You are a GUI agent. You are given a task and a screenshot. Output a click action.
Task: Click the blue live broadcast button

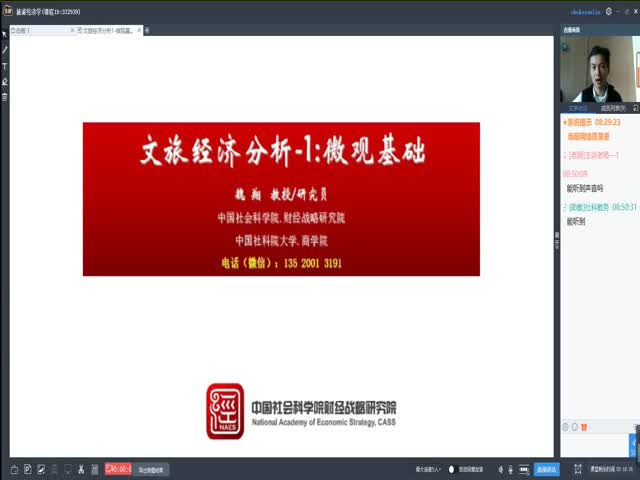click(547, 470)
